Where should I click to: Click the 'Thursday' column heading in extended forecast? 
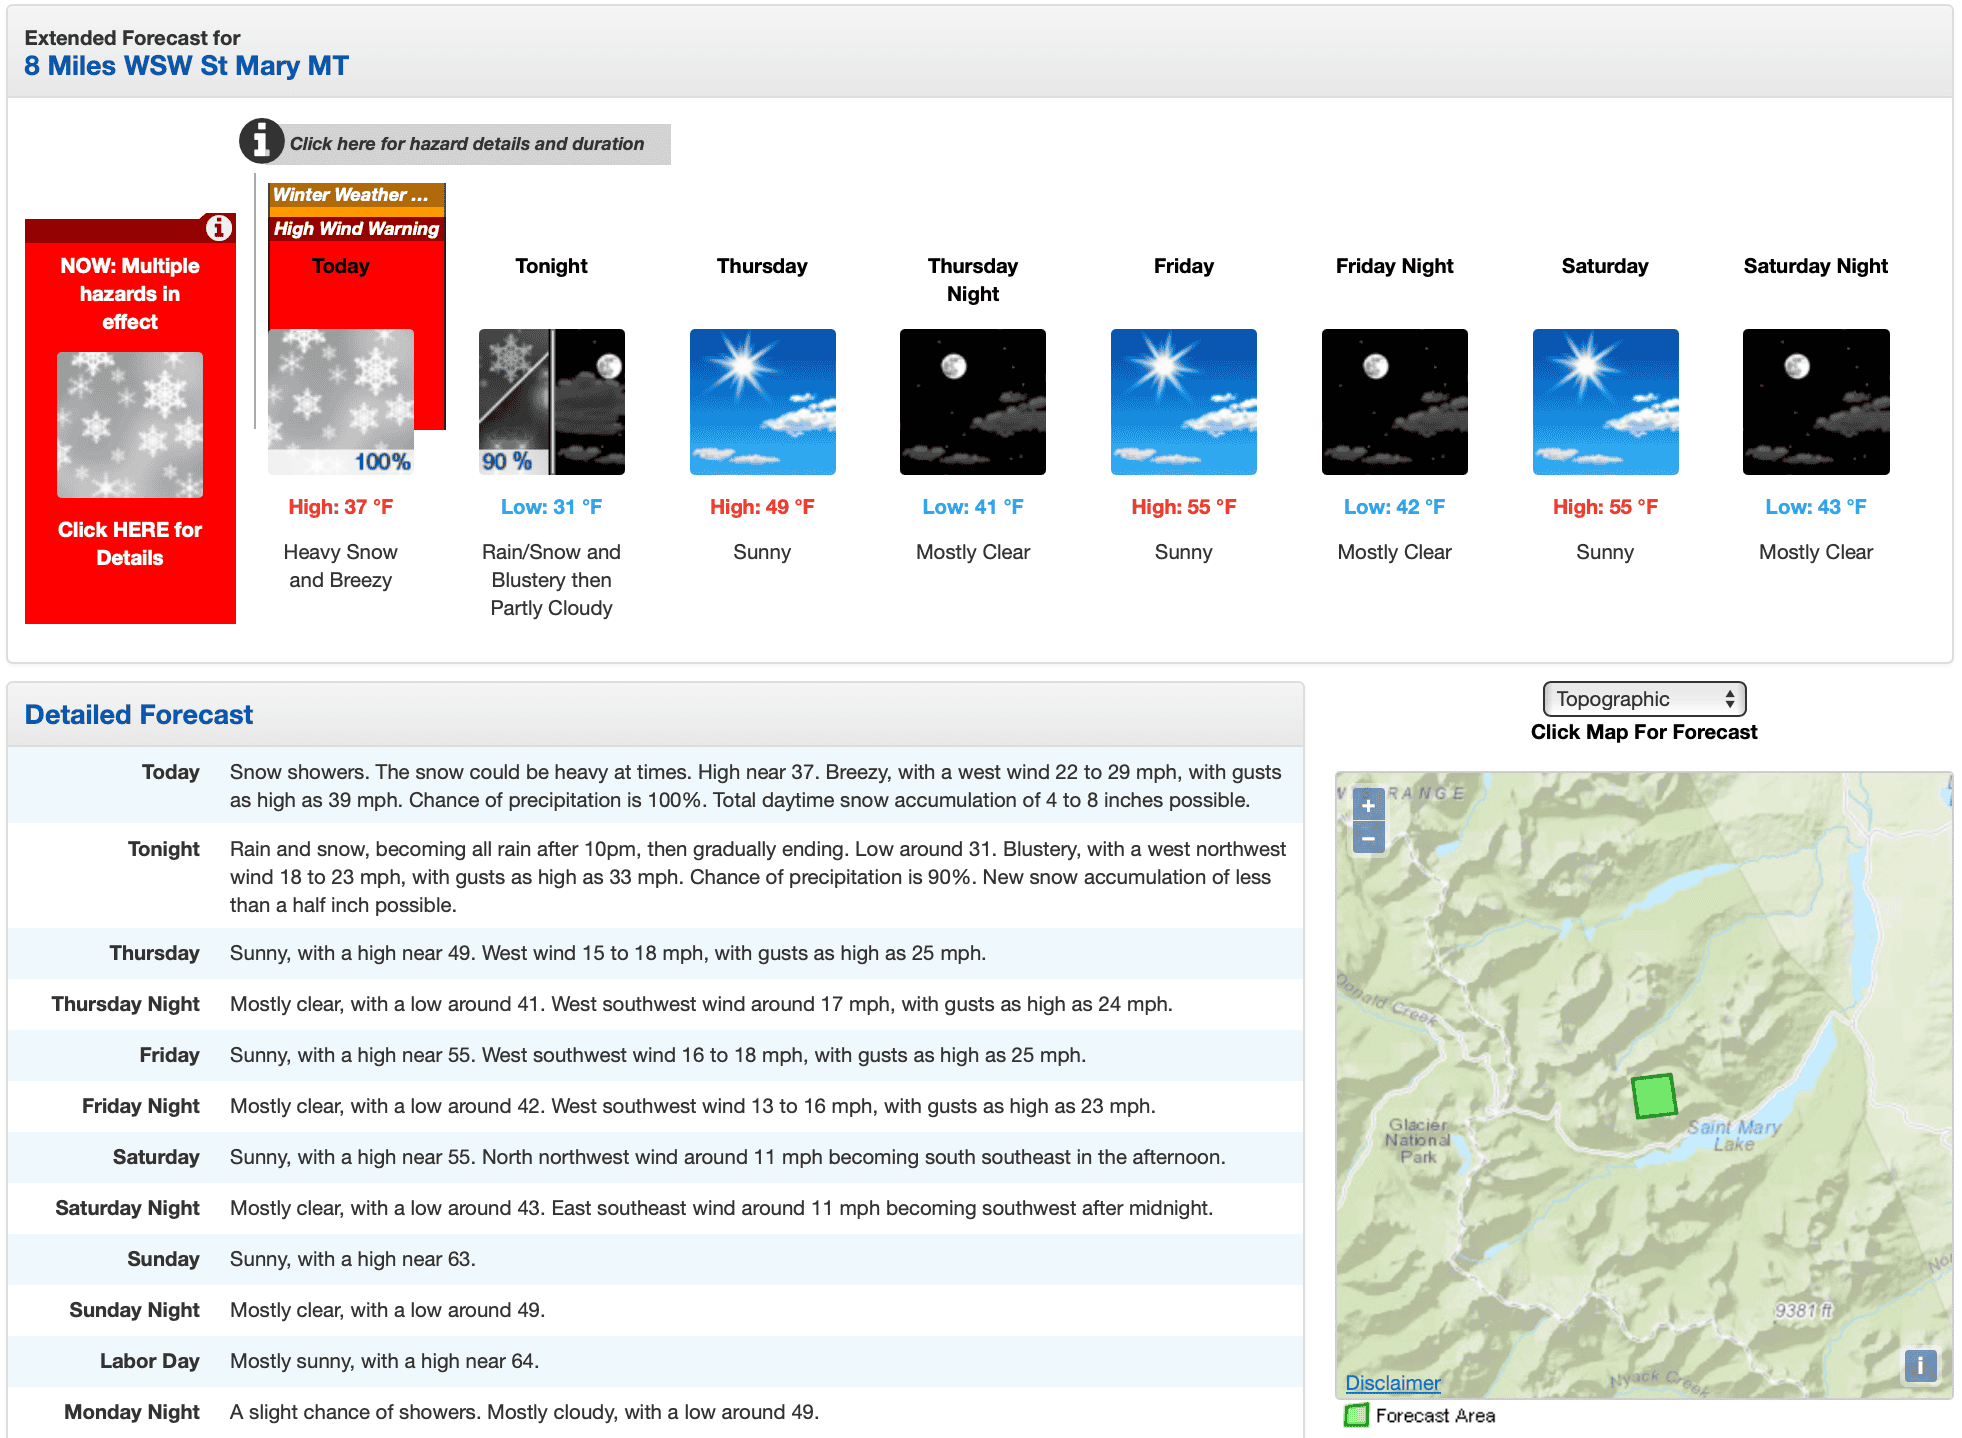click(762, 266)
